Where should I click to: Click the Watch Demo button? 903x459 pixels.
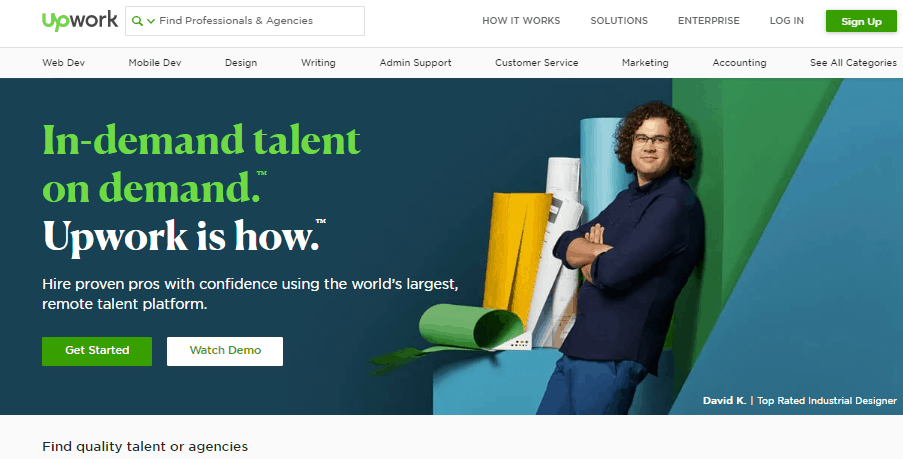click(x=225, y=351)
